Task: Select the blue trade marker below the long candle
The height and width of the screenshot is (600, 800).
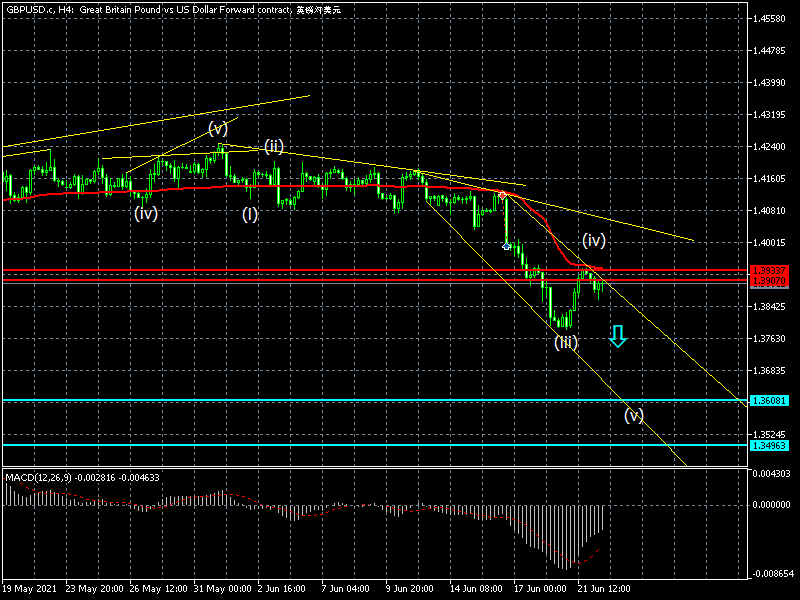Action: point(506,245)
